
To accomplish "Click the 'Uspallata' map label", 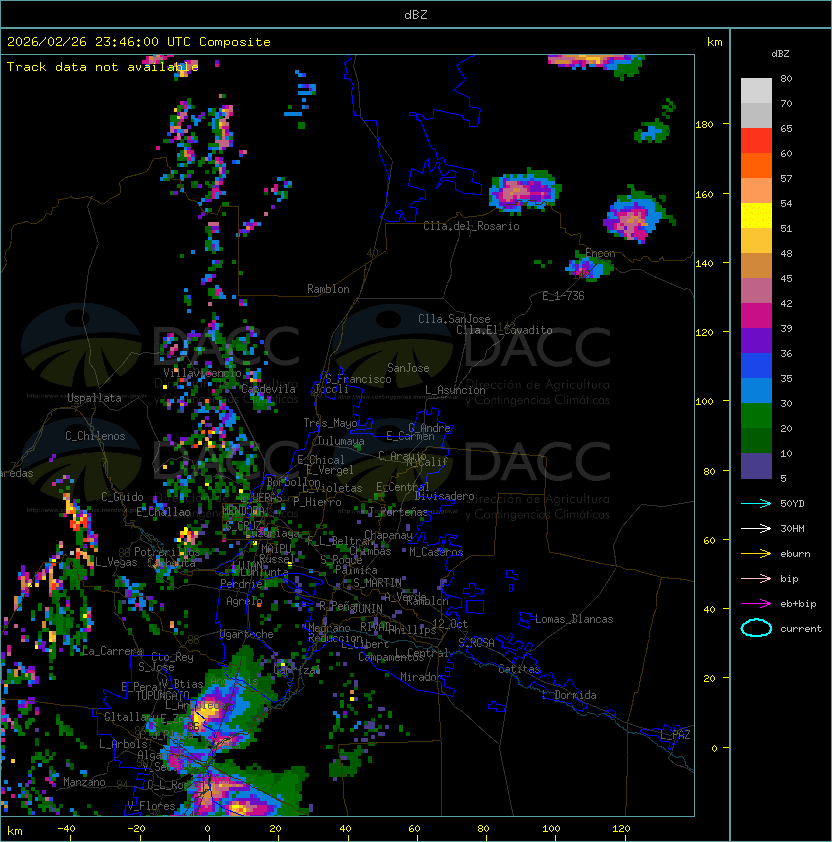I will tap(94, 398).
